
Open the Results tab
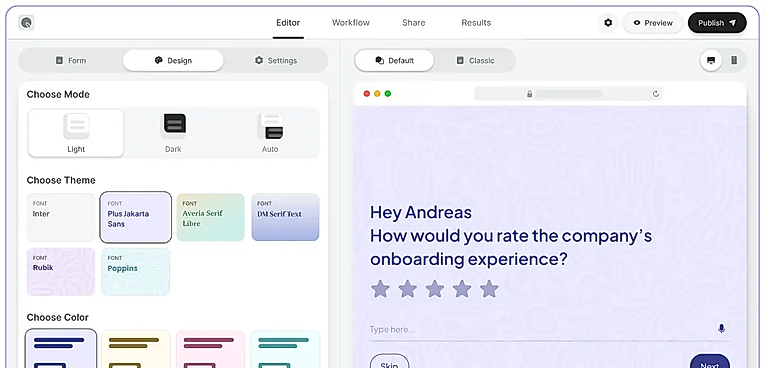click(x=476, y=23)
